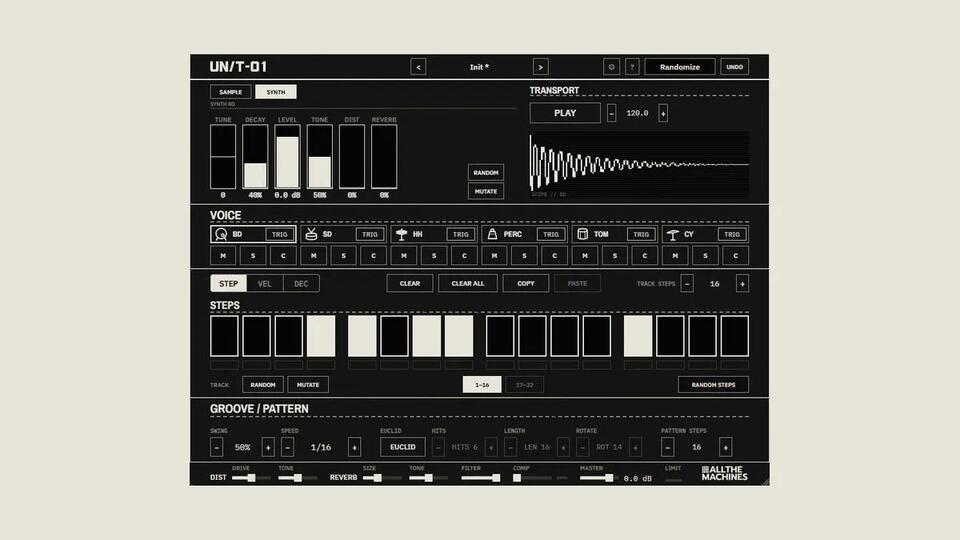Click the Randomize button
The width and height of the screenshot is (960, 540).
tap(680, 67)
